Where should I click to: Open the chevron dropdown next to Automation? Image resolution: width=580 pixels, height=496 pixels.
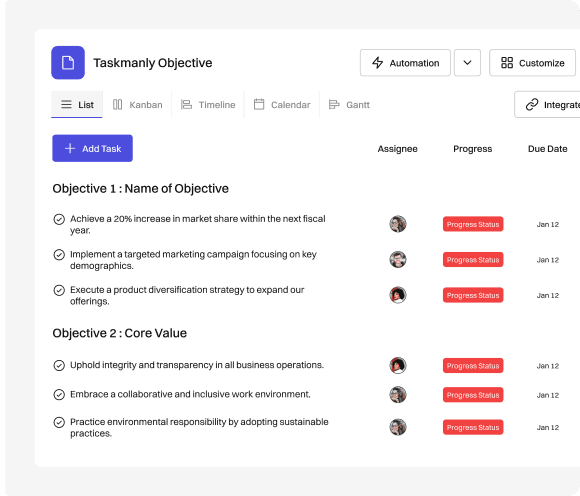pyautogui.click(x=468, y=63)
